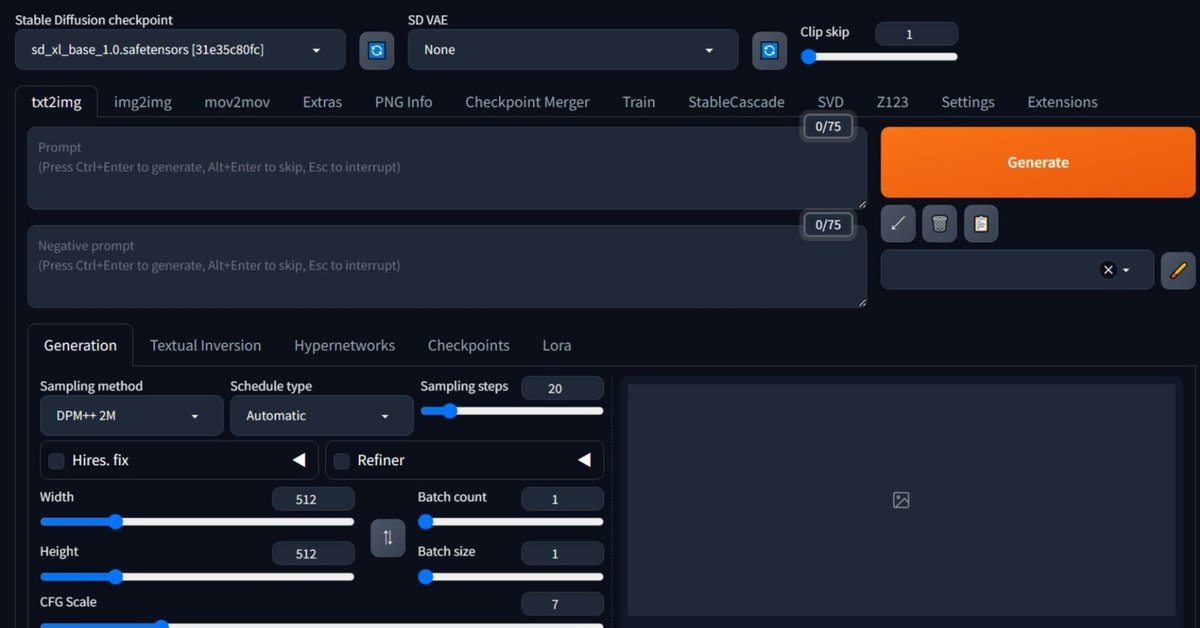The image size is (1200, 628).
Task: Apply selected styles with the clipboard icon
Action: click(x=981, y=223)
